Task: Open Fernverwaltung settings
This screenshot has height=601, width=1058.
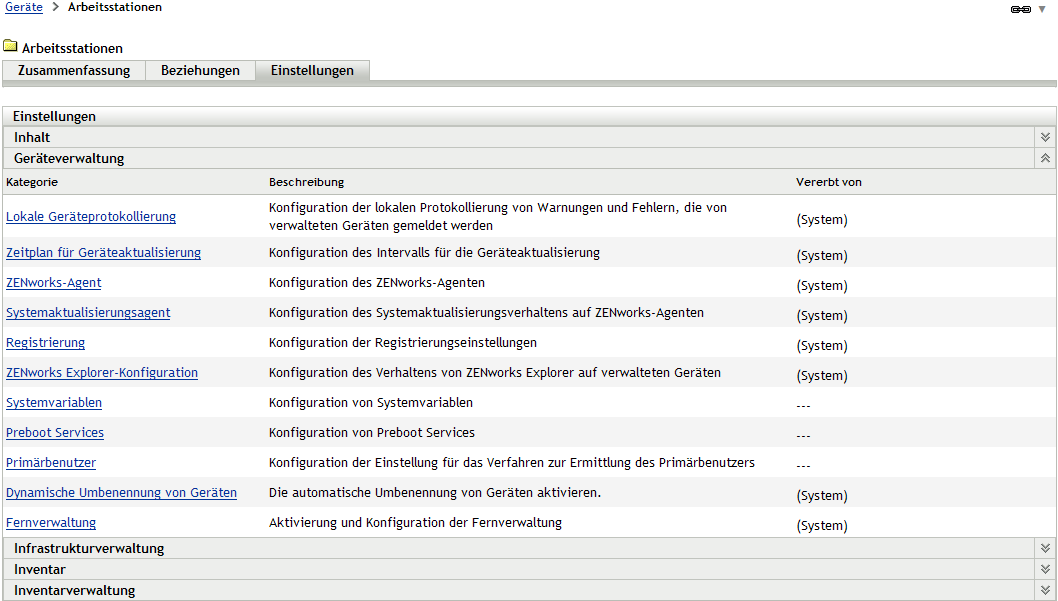Action: pos(50,522)
